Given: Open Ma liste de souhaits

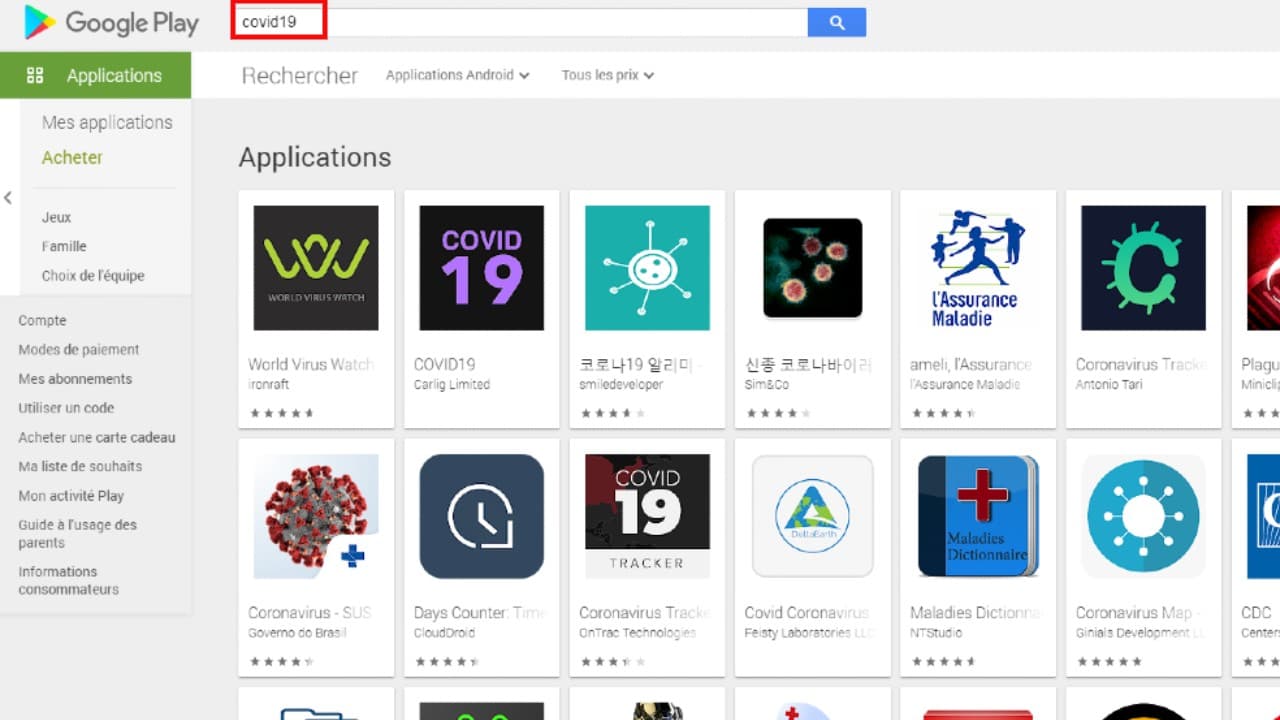Looking at the screenshot, I should click(80, 466).
